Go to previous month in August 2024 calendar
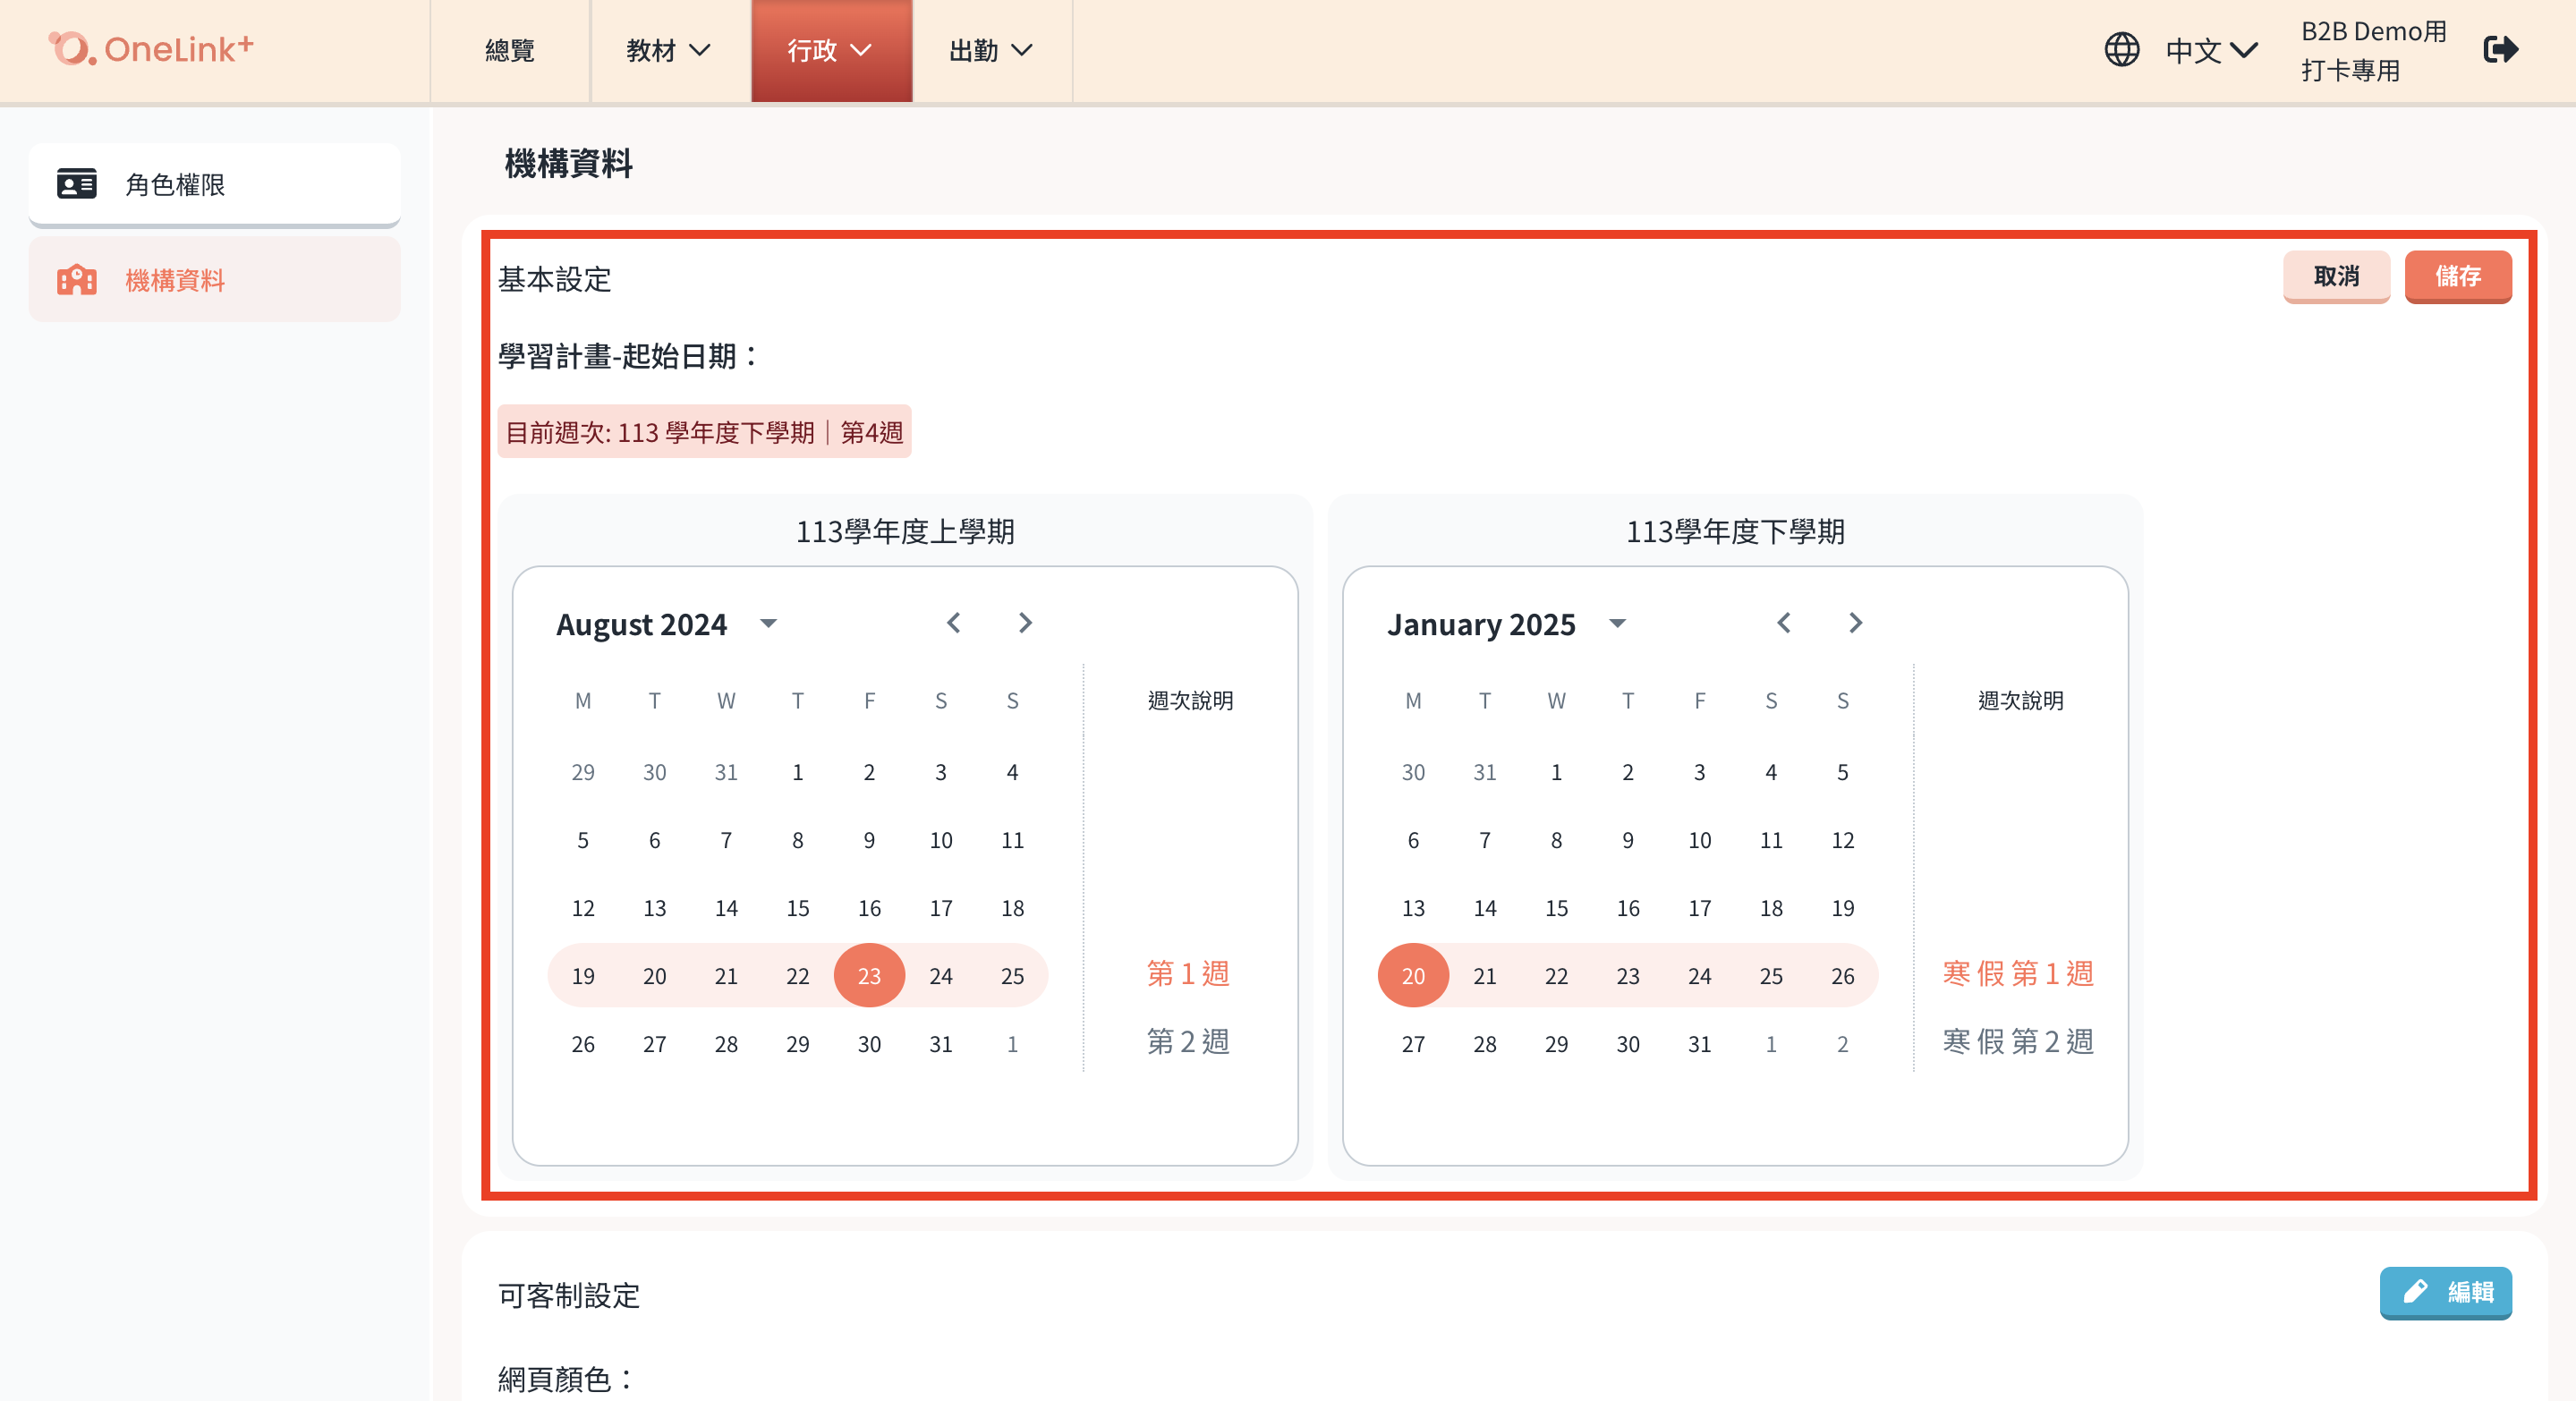The height and width of the screenshot is (1401, 2576). (953, 623)
